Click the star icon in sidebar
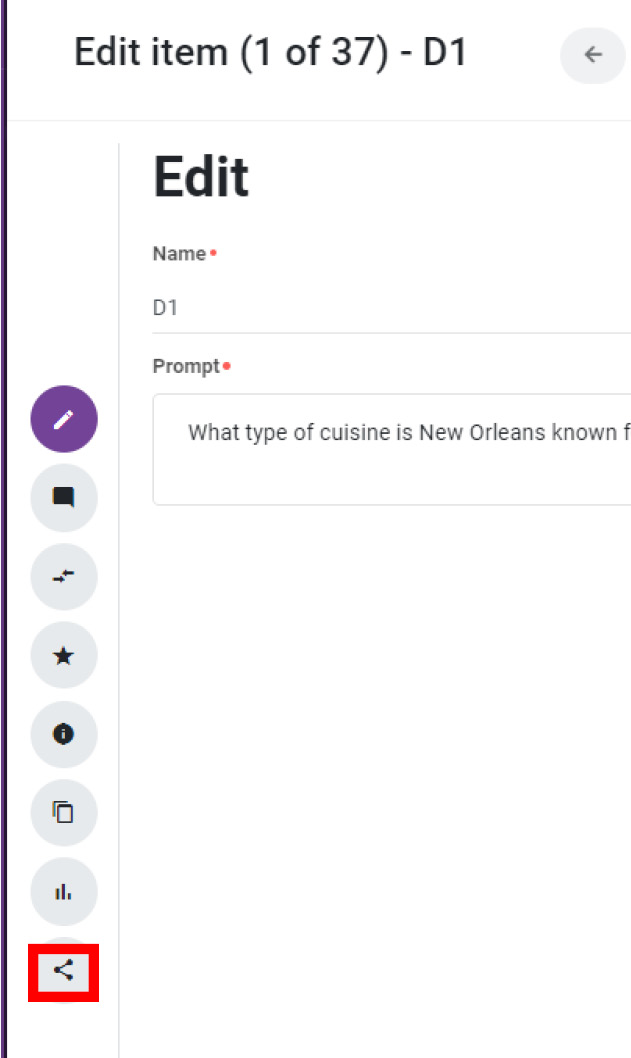Viewport: 631px width, 1058px height. click(64, 655)
